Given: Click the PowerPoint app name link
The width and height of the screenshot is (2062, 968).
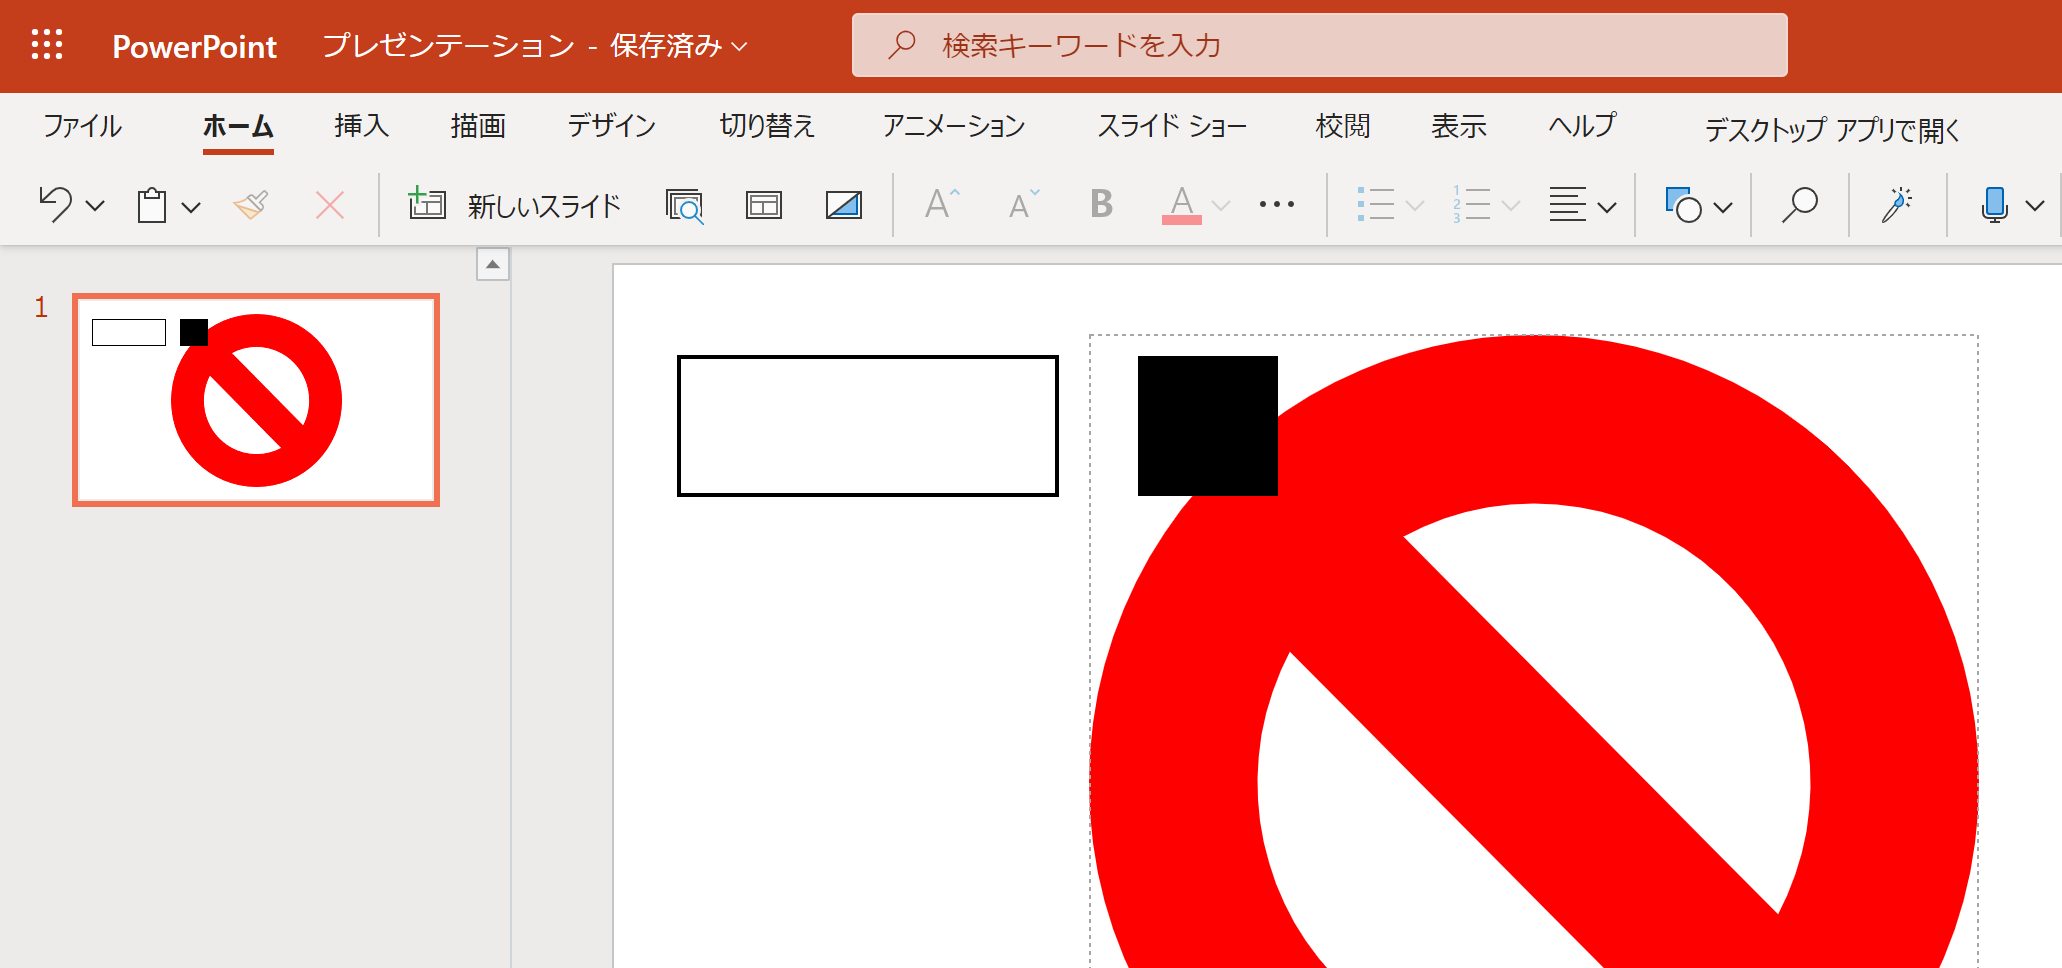Looking at the screenshot, I should coord(194,46).
